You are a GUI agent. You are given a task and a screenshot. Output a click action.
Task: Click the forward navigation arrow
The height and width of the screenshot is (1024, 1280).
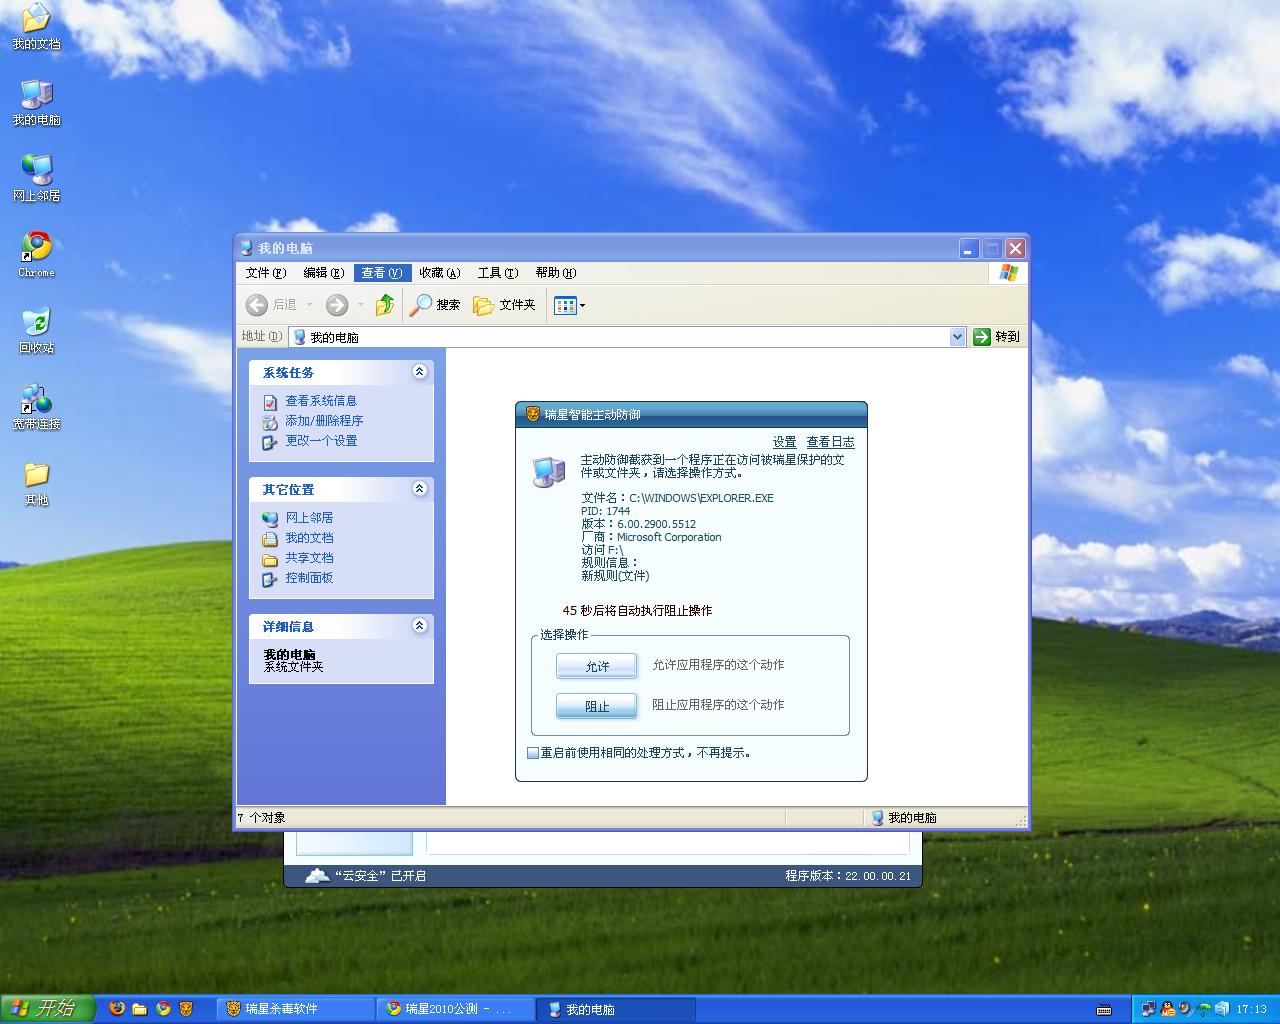[337, 305]
